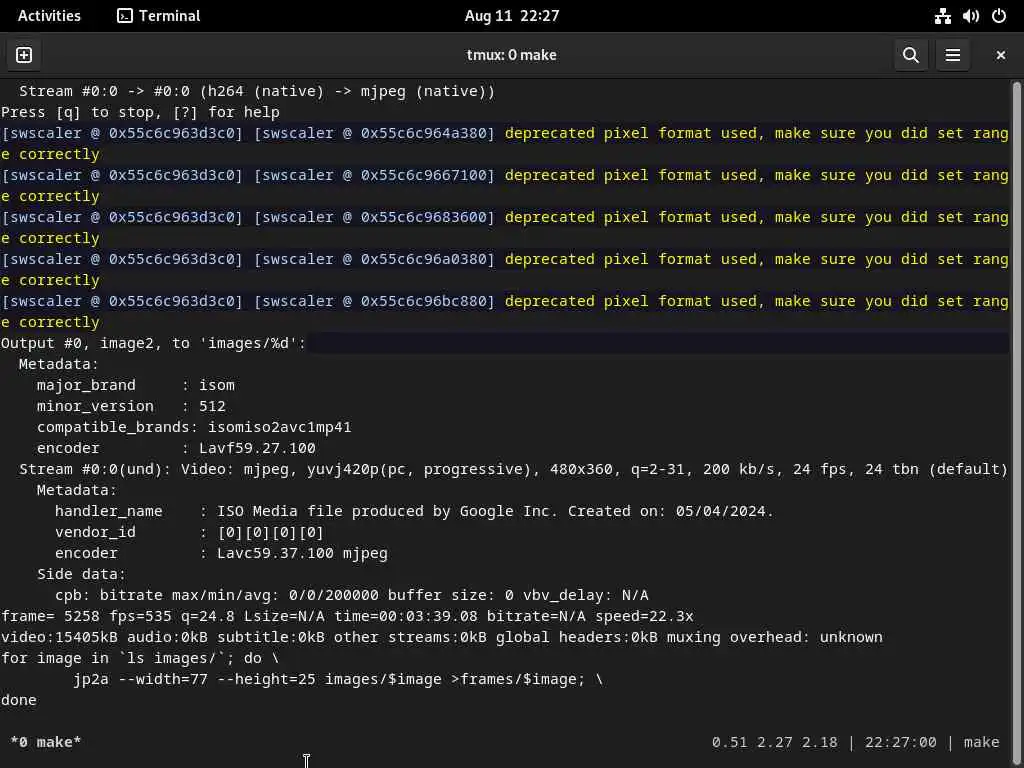Click the network status icon
The width and height of the screenshot is (1024, 768).
tap(942, 16)
